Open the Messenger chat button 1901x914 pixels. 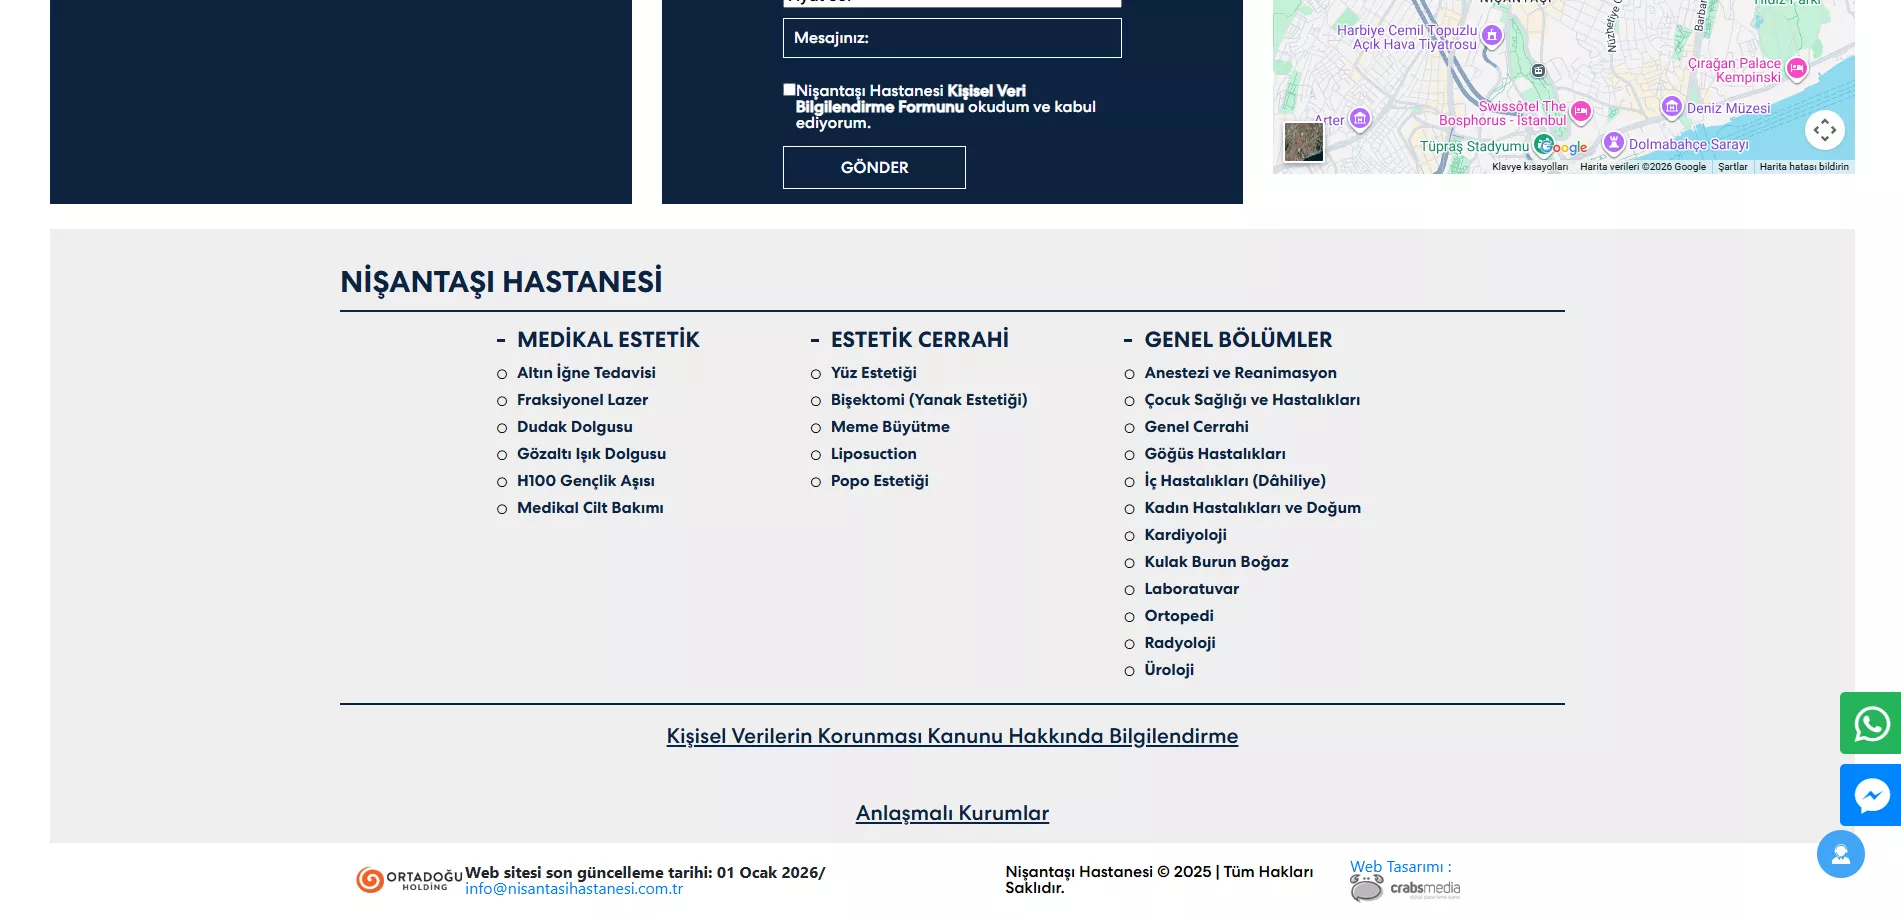point(1871,795)
